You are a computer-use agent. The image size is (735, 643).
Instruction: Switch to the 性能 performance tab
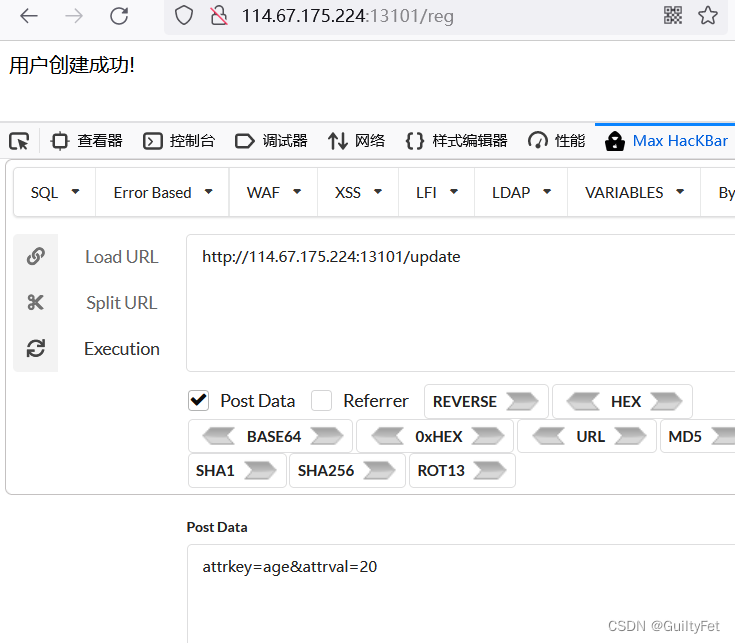click(x=557, y=141)
